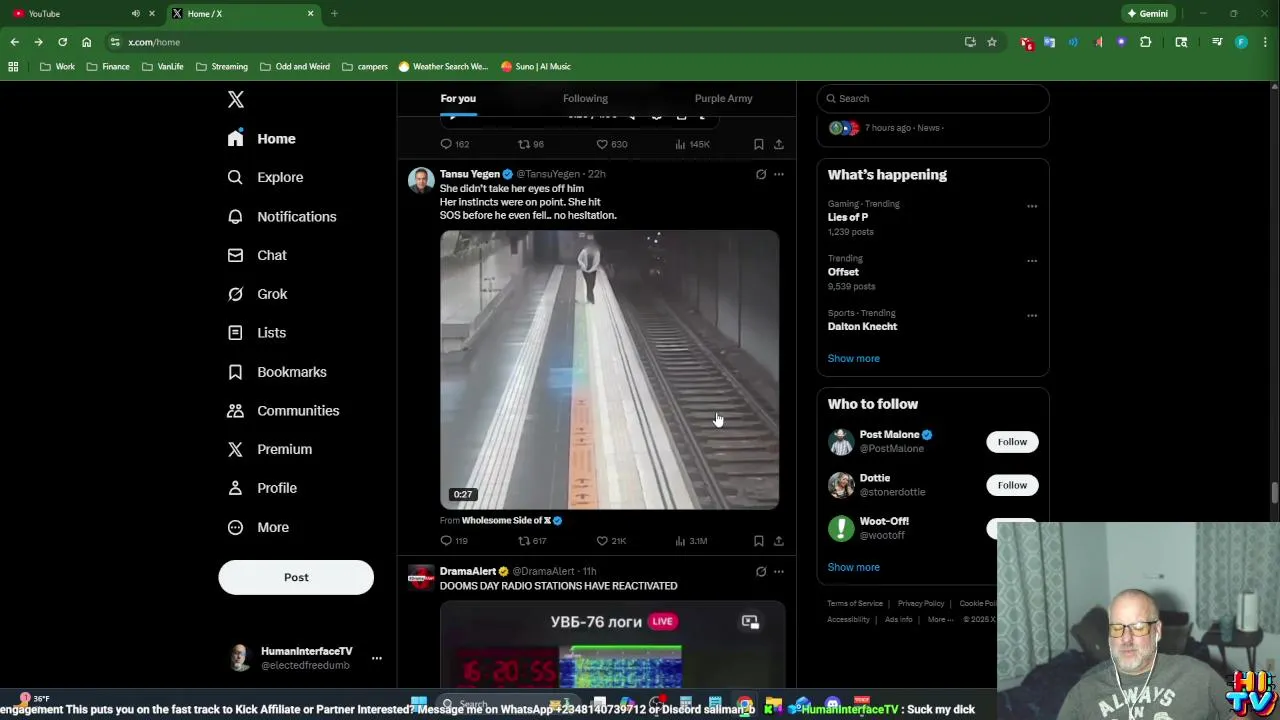Click the Premium X icon
Screen dimensions: 1280x720
(235, 449)
